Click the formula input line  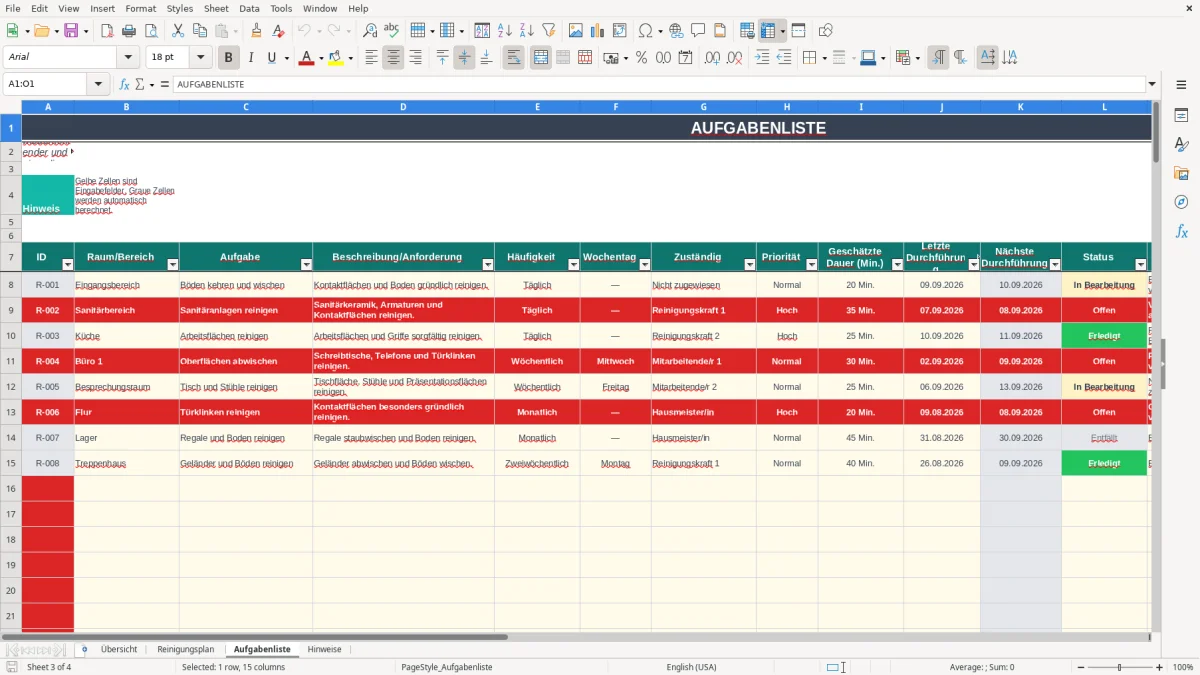tap(658, 84)
